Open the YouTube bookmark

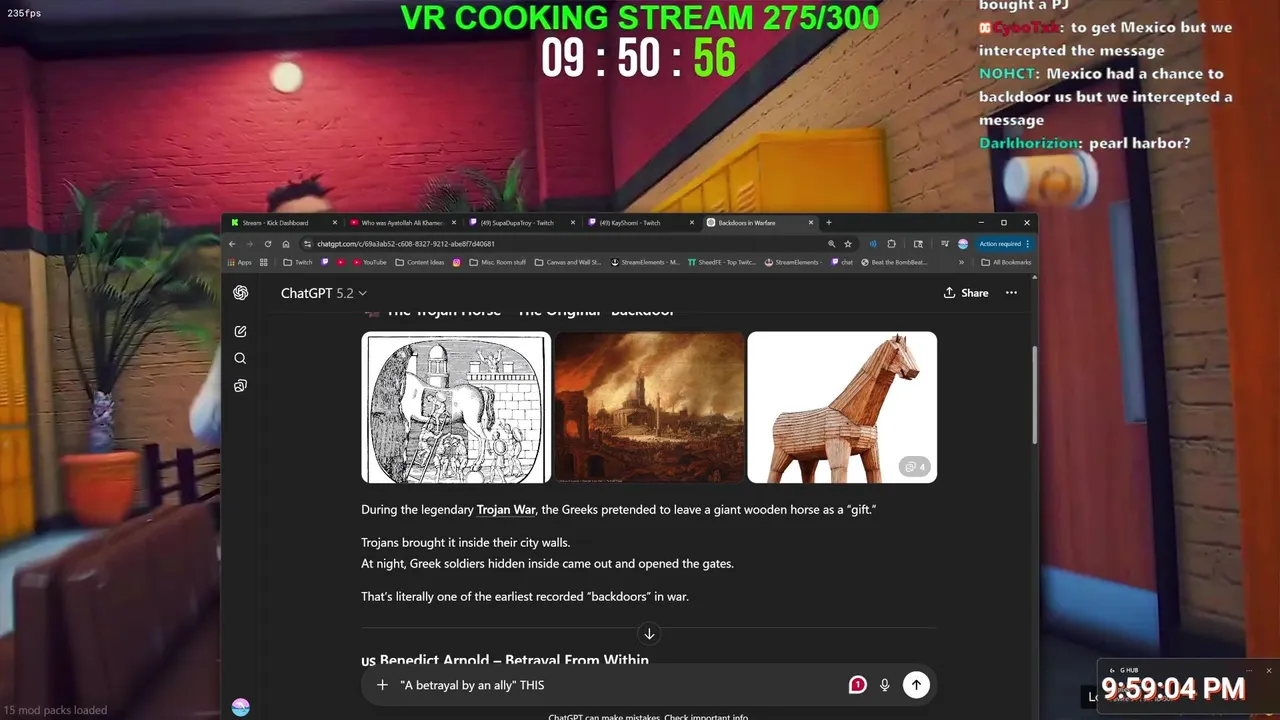coord(369,262)
